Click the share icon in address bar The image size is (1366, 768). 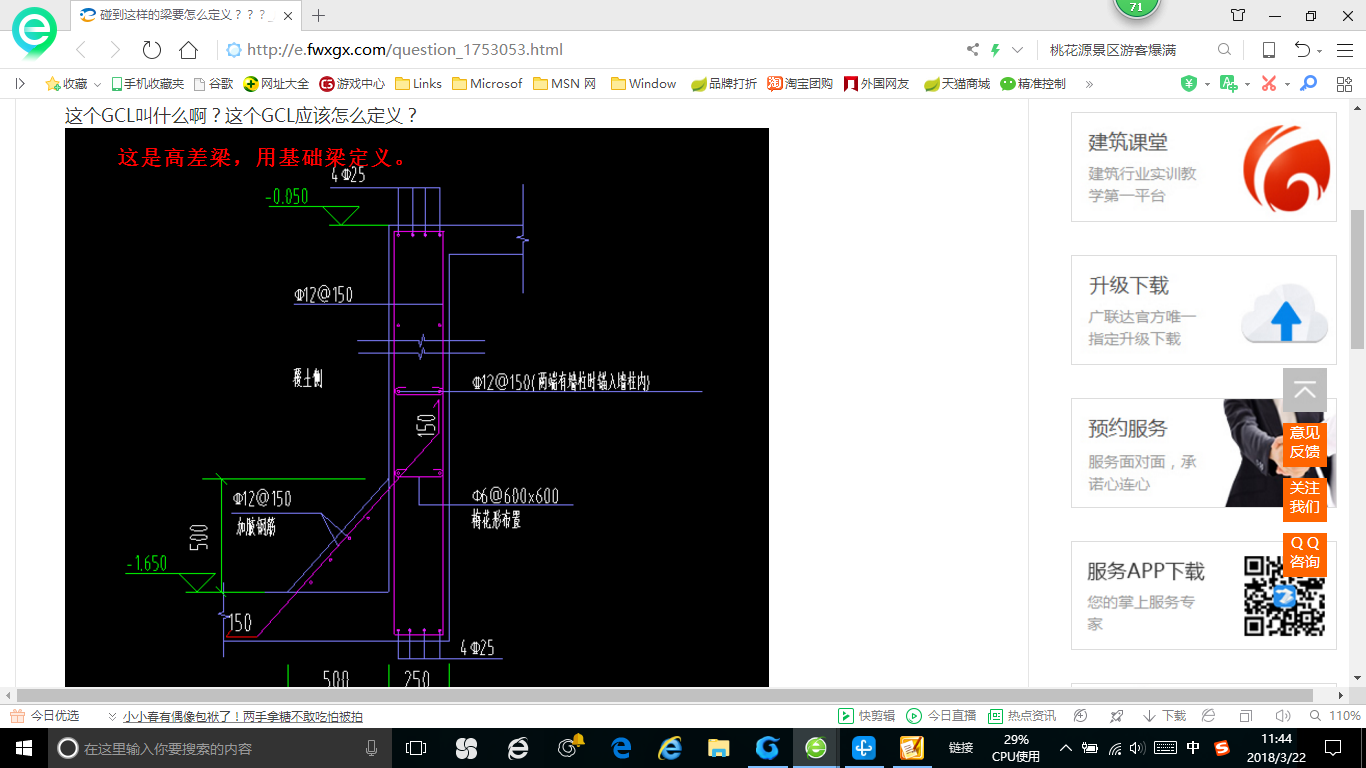[972, 50]
